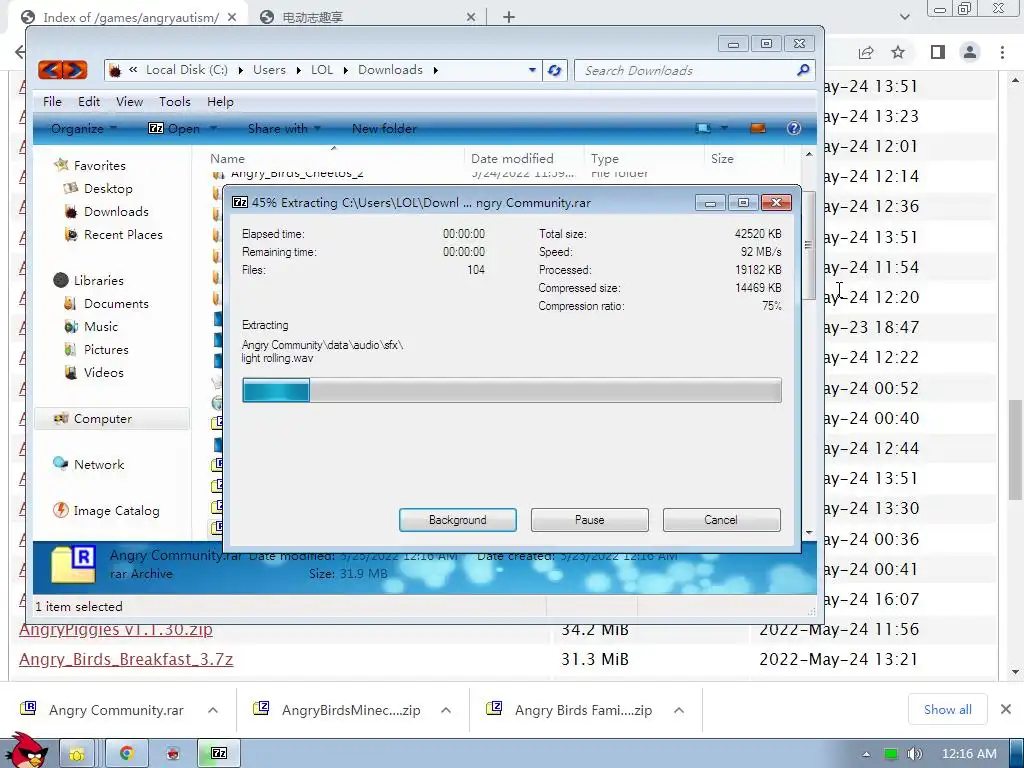The width and height of the screenshot is (1024, 768).
Task: Toggle the preview pane icon
Action: [x=758, y=128]
